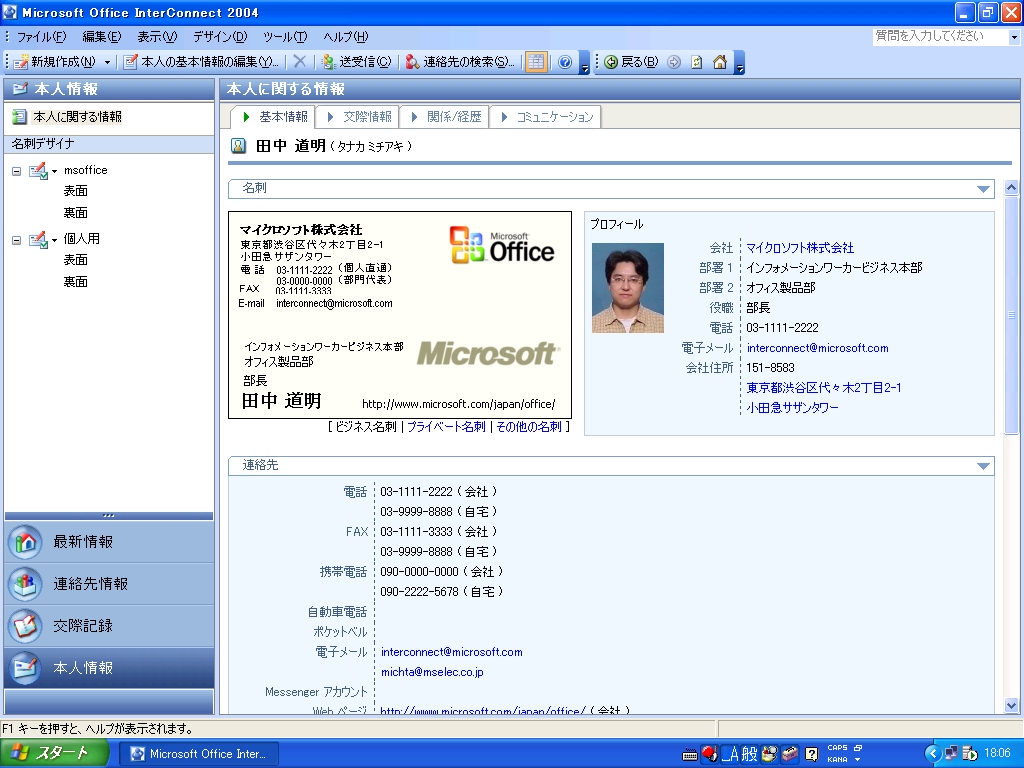Open the ツール (Tools) menu
Screen dimensions: 1024x768
click(x=285, y=37)
